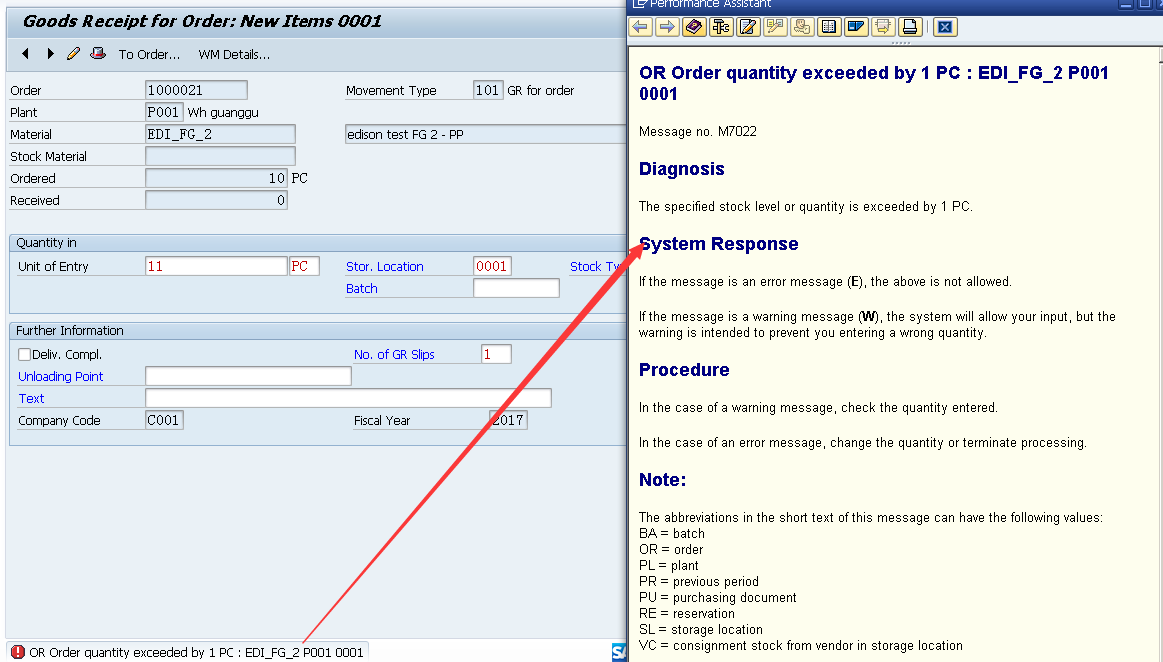1163x662 pixels.
Task: Click the hat services icon
Action: (x=98, y=53)
